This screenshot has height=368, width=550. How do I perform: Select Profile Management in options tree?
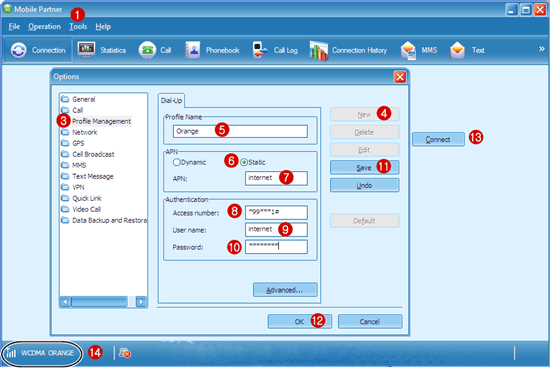point(101,121)
